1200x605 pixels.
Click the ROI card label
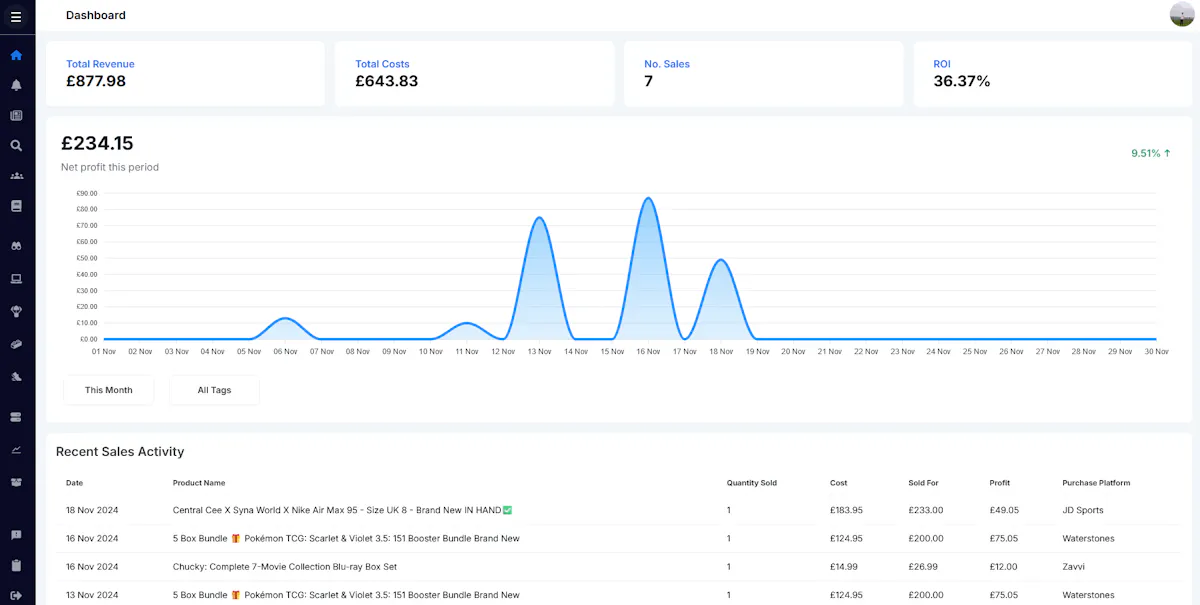coord(942,64)
